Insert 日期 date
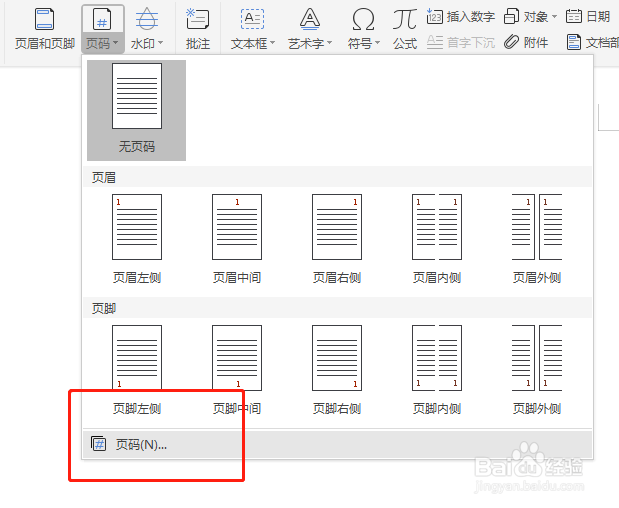Image resolution: width=619 pixels, height=508 pixels. click(x=588, y=17)
